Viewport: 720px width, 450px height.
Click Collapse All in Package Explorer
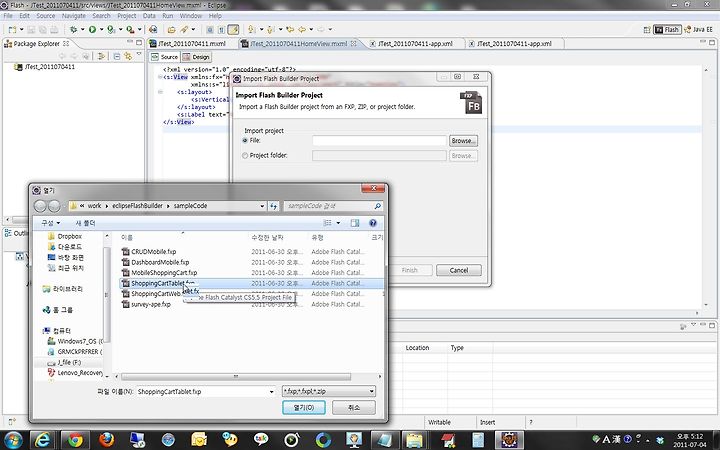pyautogui.click(x=117, y=56)
